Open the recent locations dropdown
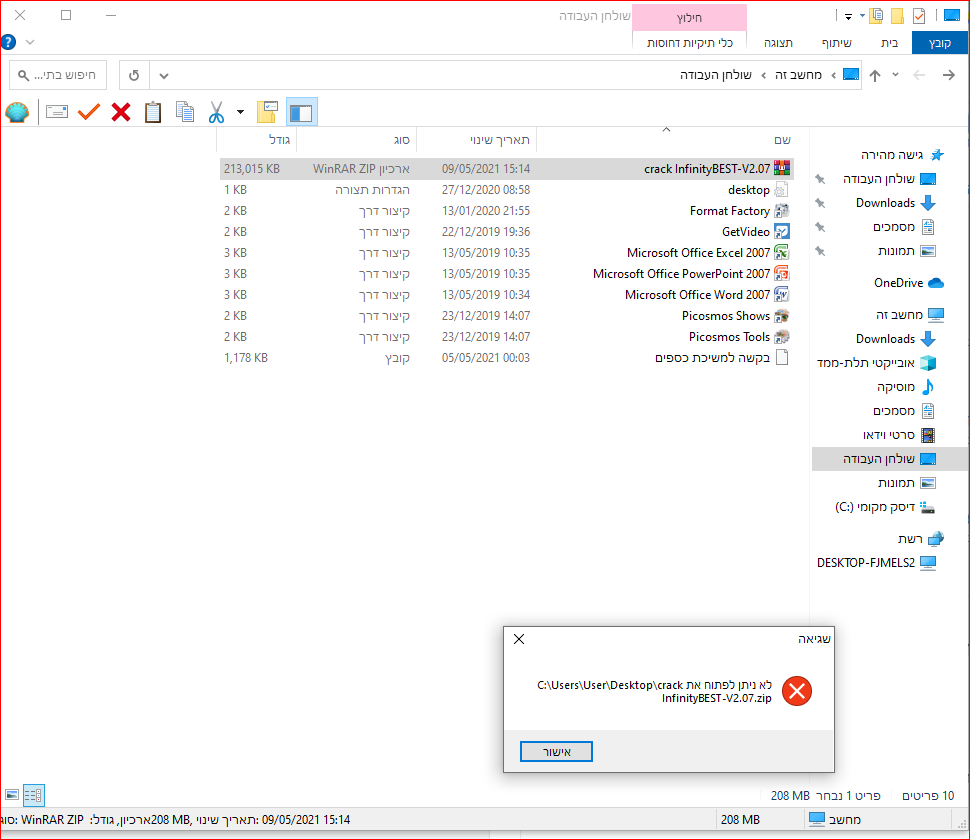This screenshot has width=970, height=840. [895, 75]
